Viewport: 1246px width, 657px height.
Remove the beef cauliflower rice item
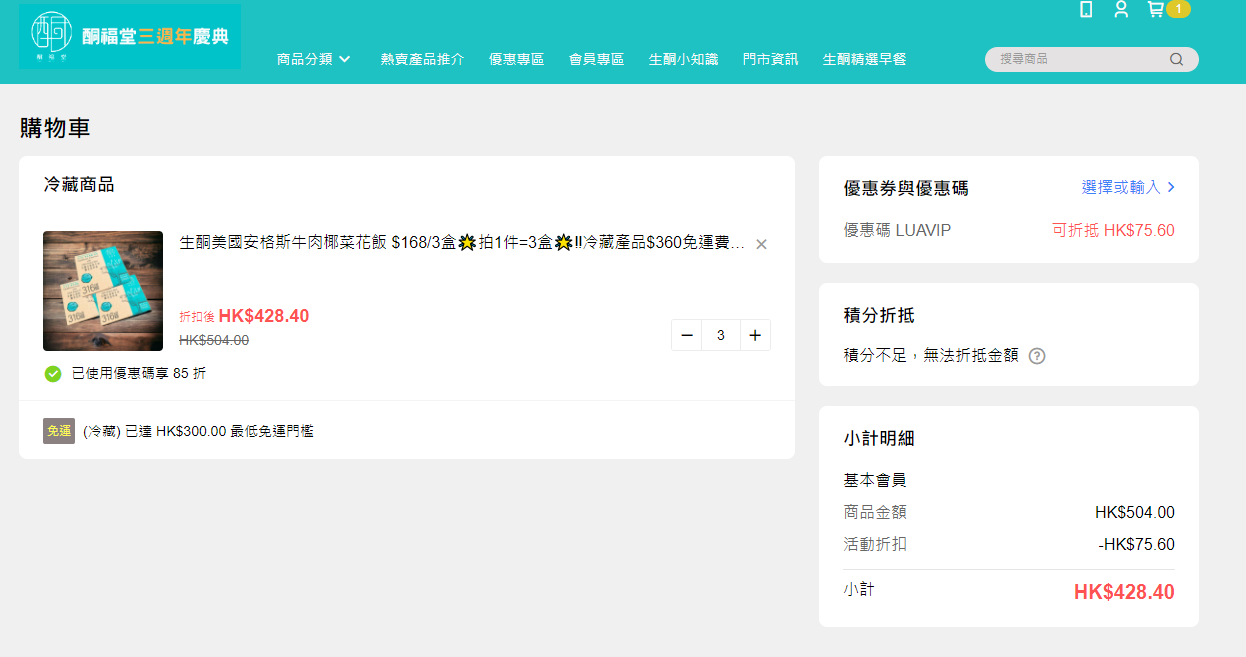click(x=761, y=244)
